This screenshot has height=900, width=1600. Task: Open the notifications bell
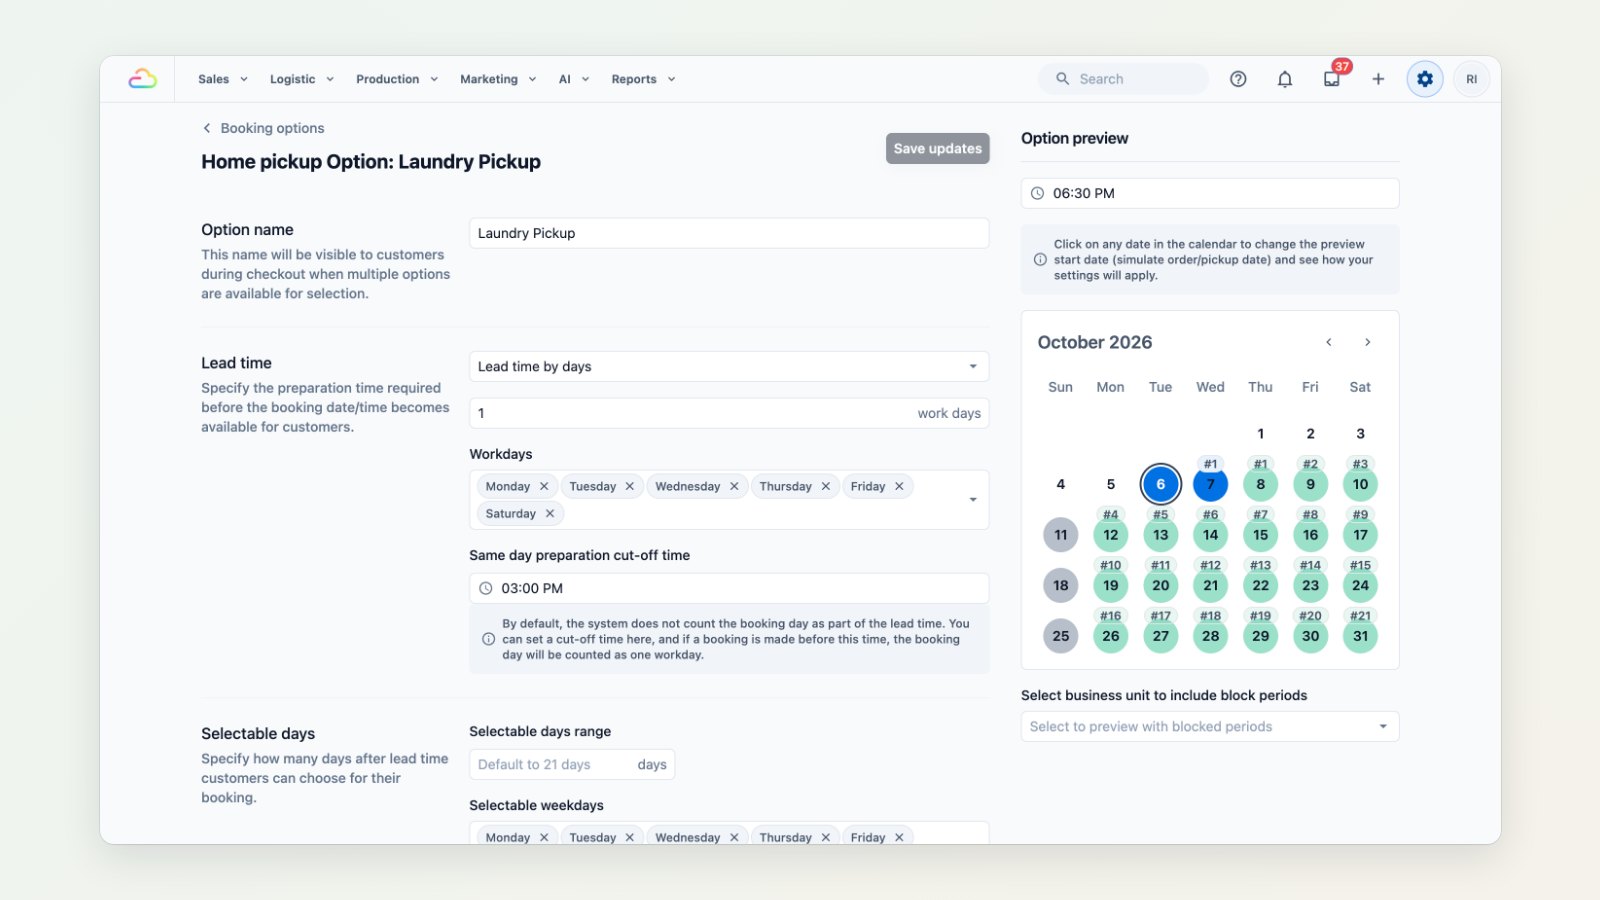coord(1285,79)
